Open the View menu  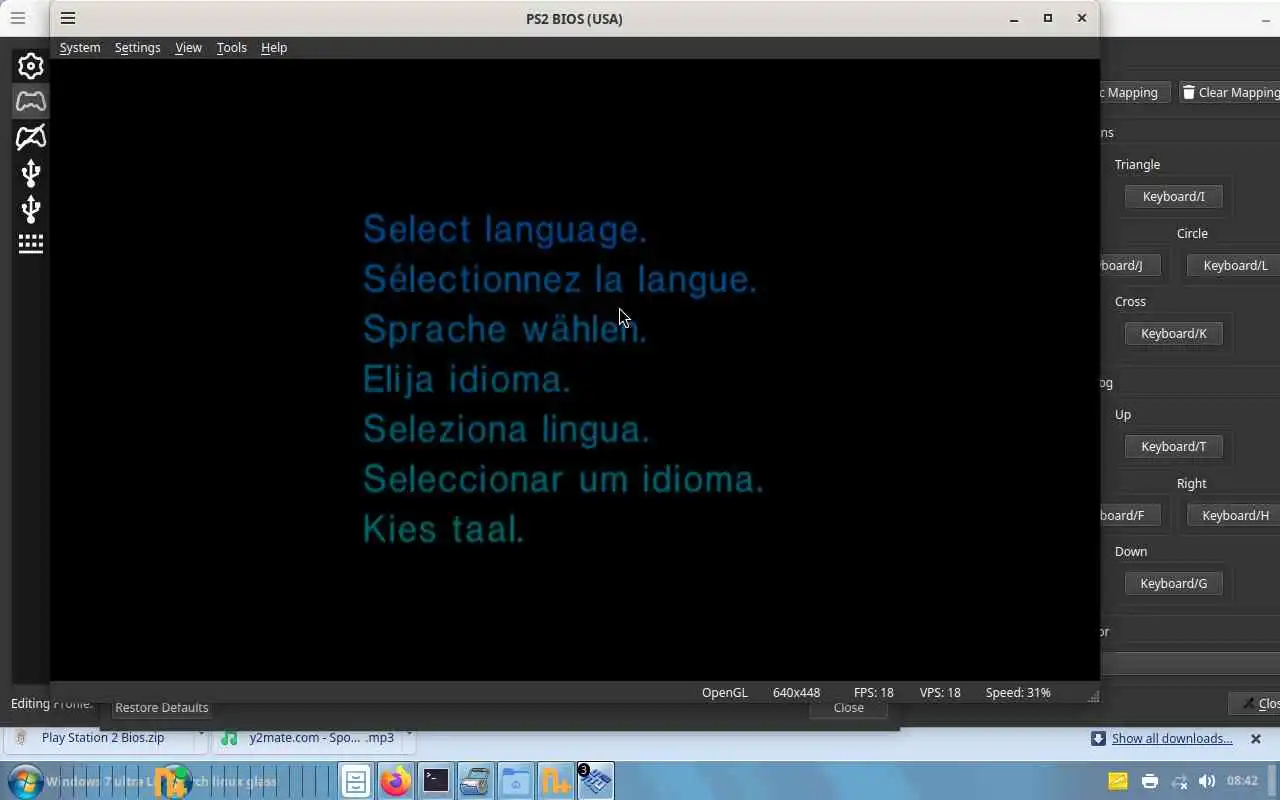(x=188, y=47)
